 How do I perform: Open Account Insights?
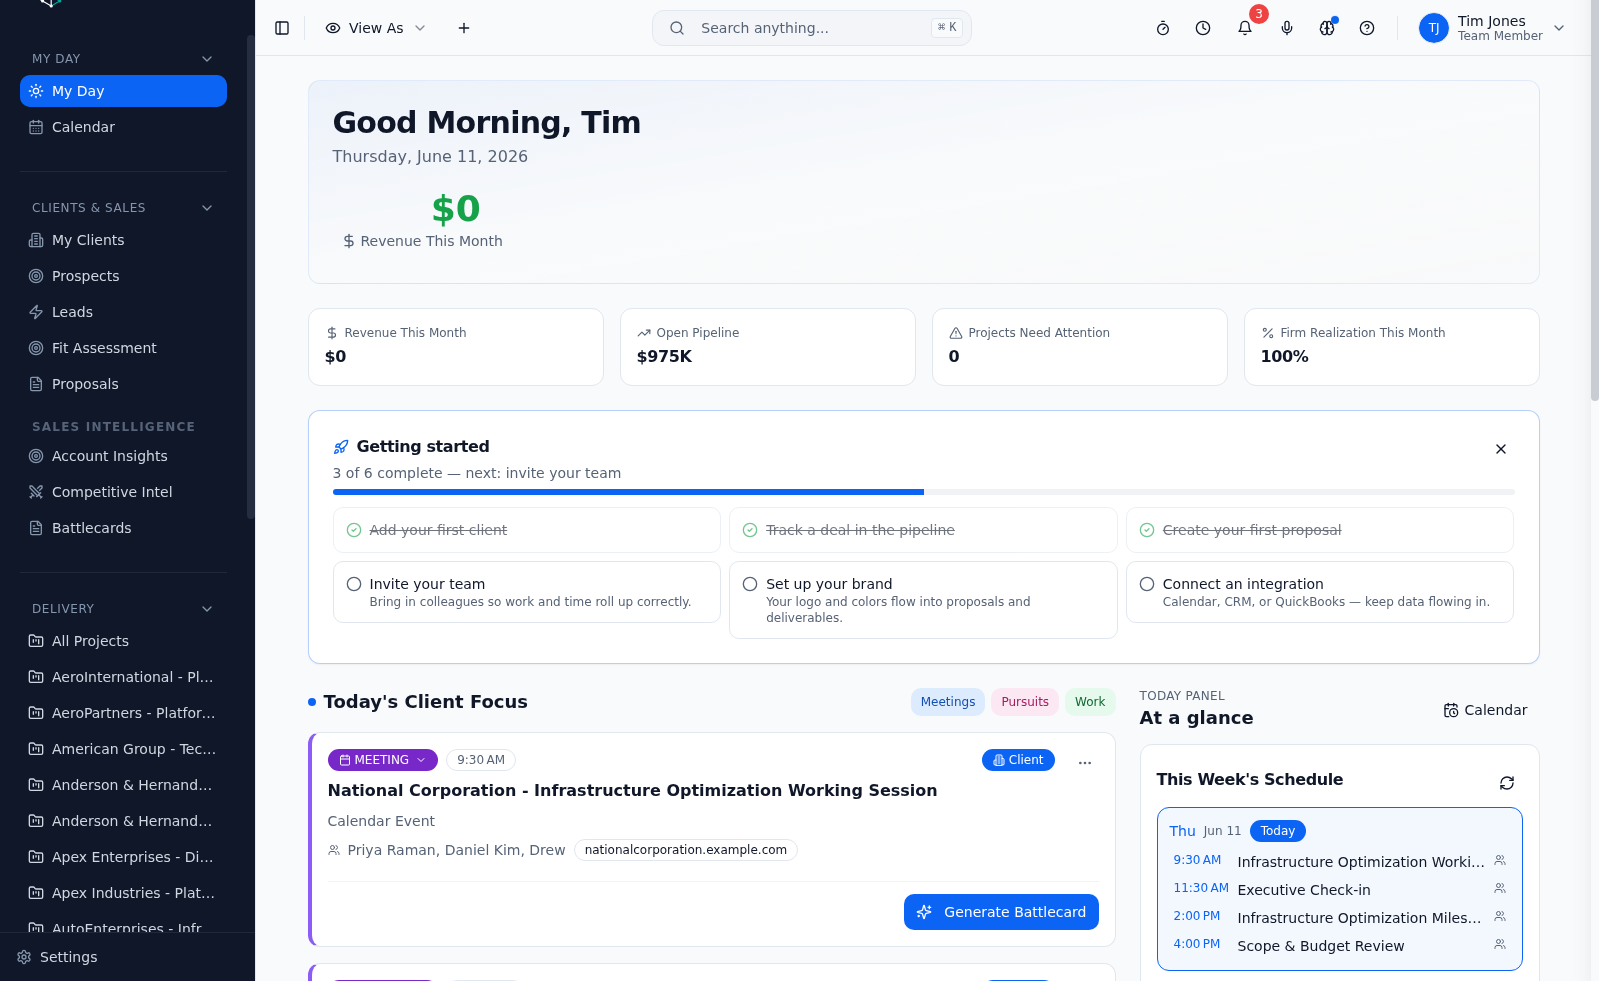pos(123,456)
